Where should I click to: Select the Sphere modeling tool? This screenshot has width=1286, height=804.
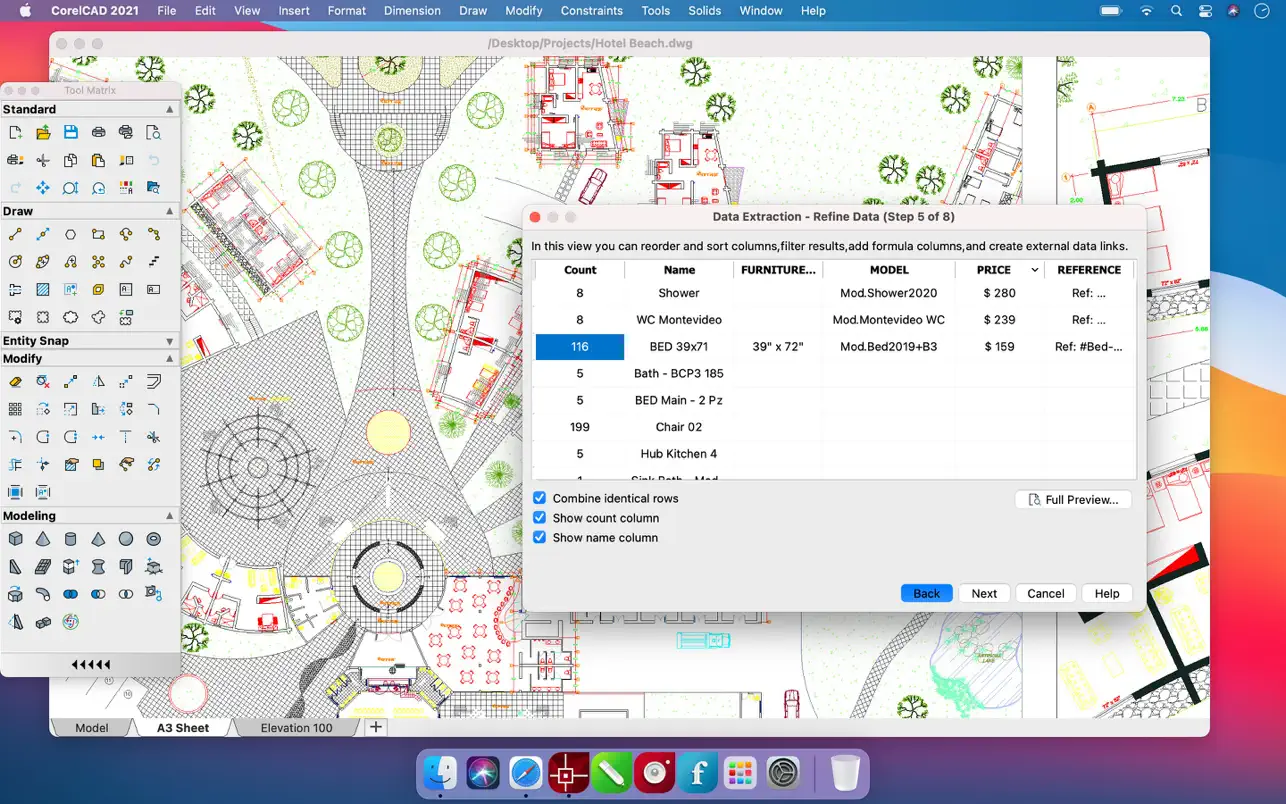(x=126, y=539)
